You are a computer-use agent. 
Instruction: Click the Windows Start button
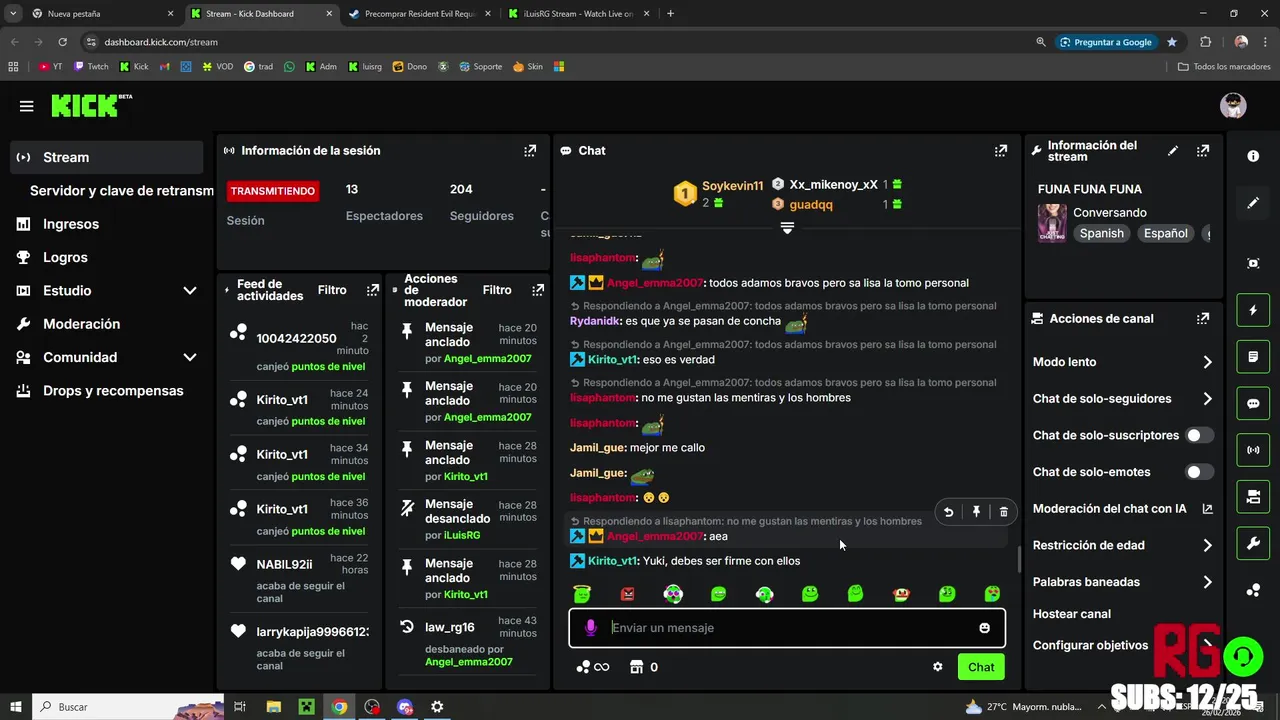(16, 707)
